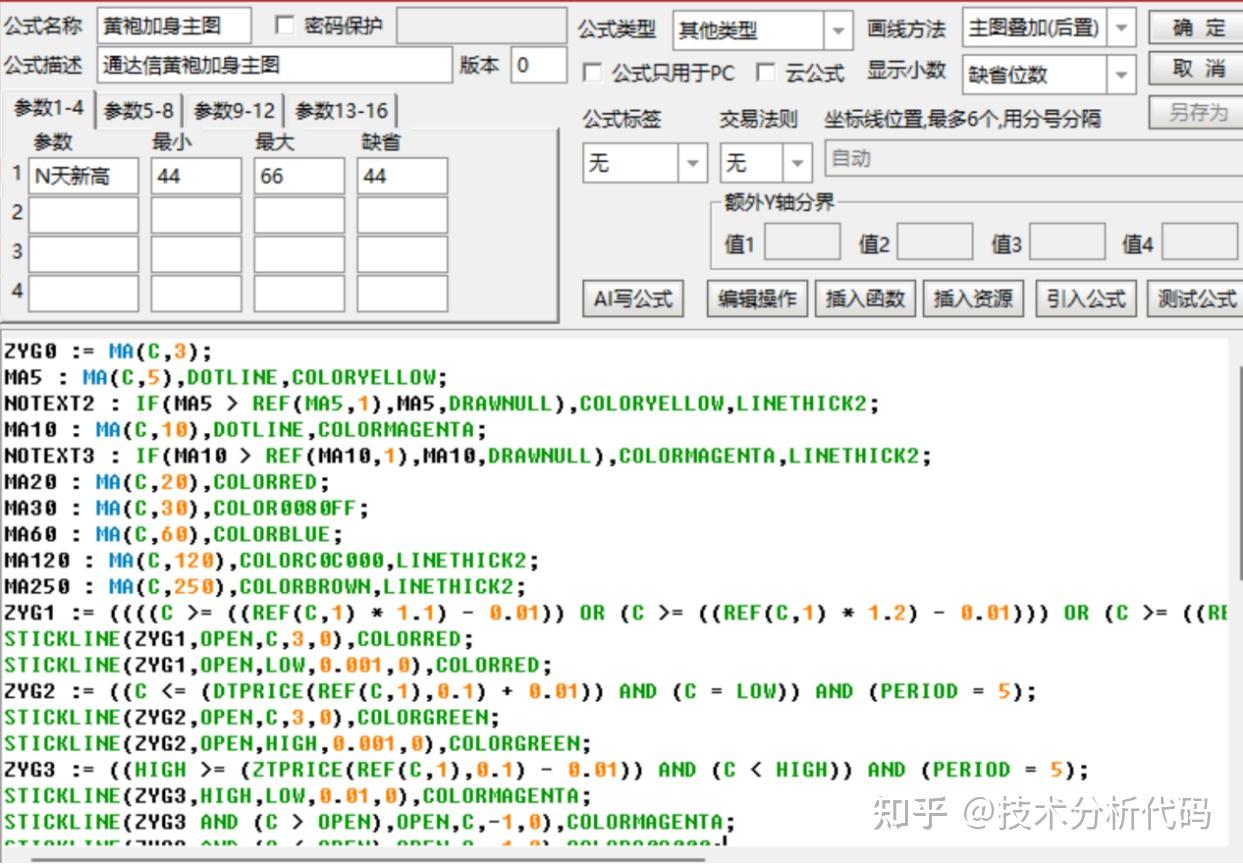Click the MA30 COLOR0080FF line
Screen dimensions: 1243x864
(x=187, y=508)
